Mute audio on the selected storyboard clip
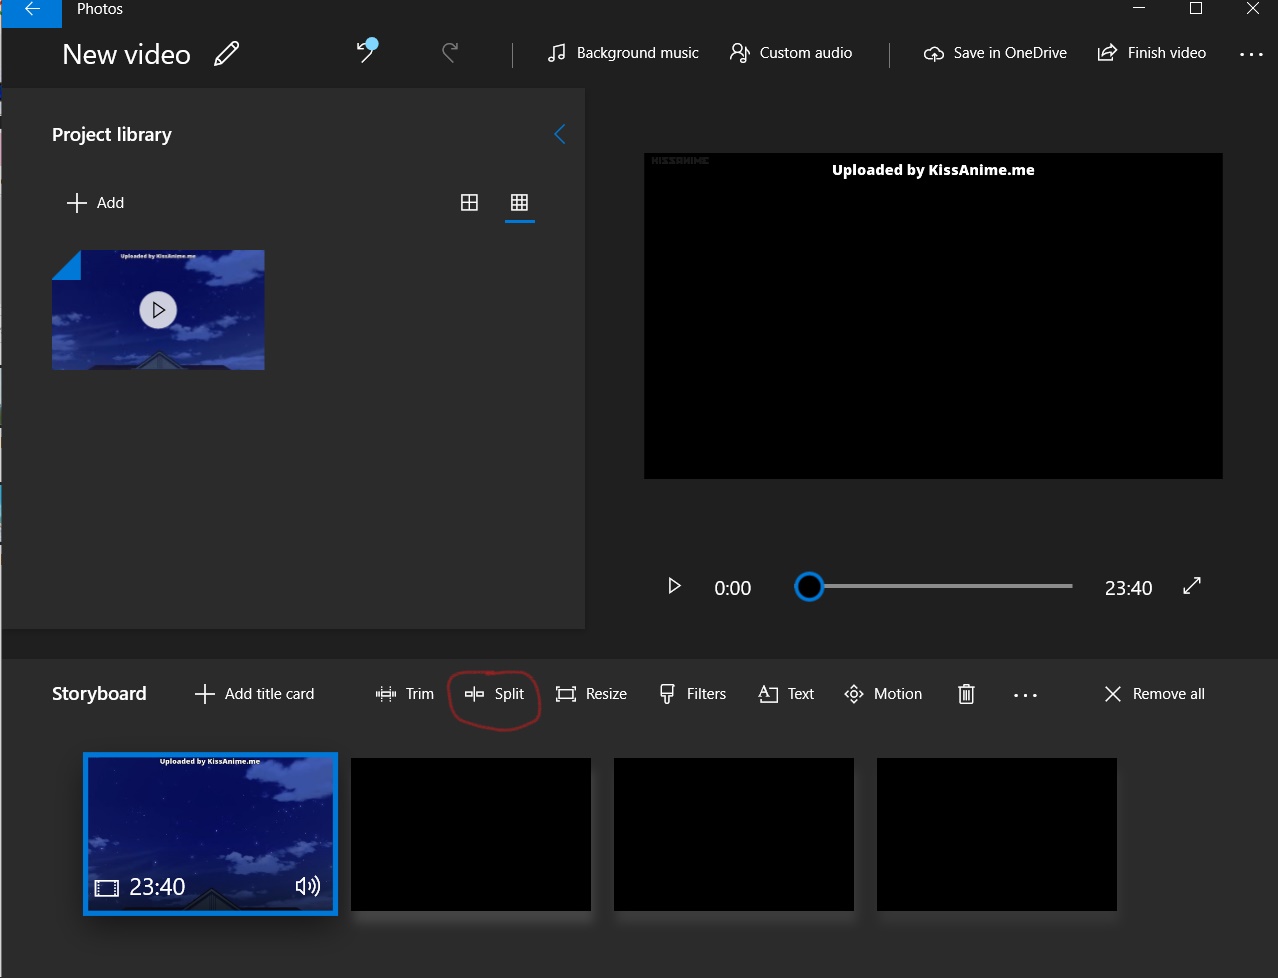1278x978 pixels. pos(307,885)
